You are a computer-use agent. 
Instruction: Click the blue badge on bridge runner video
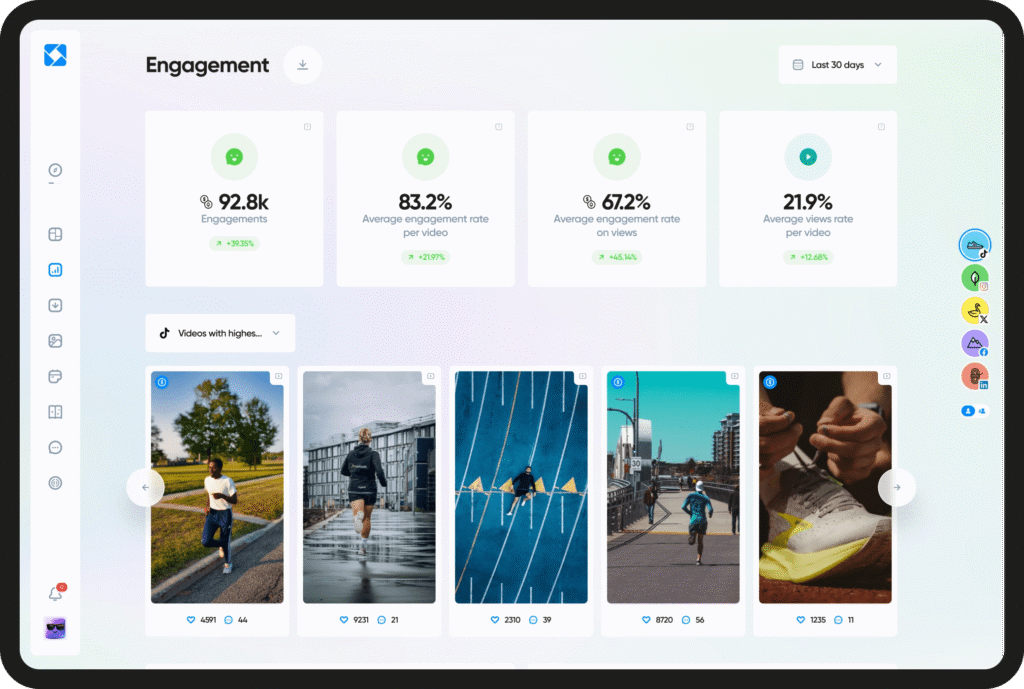[x=618, y=382]
